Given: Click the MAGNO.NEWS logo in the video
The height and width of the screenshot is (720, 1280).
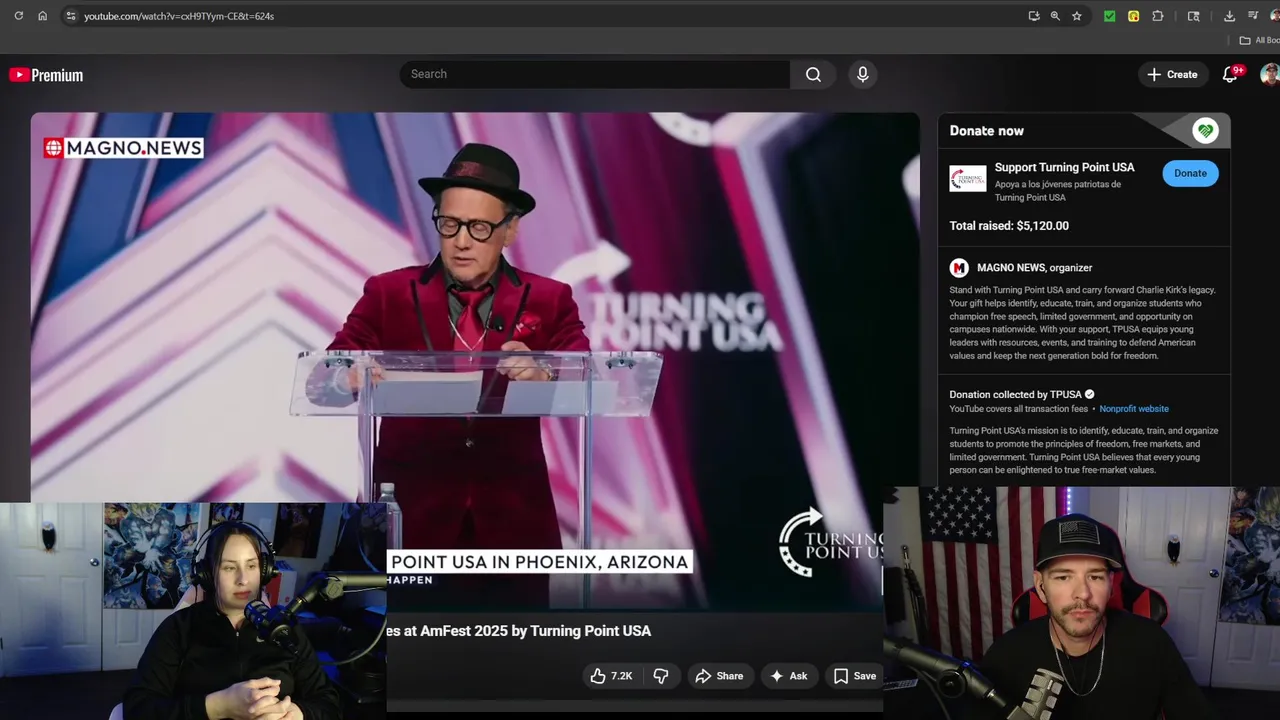Looking at the screenshot, I should (123, 148).
